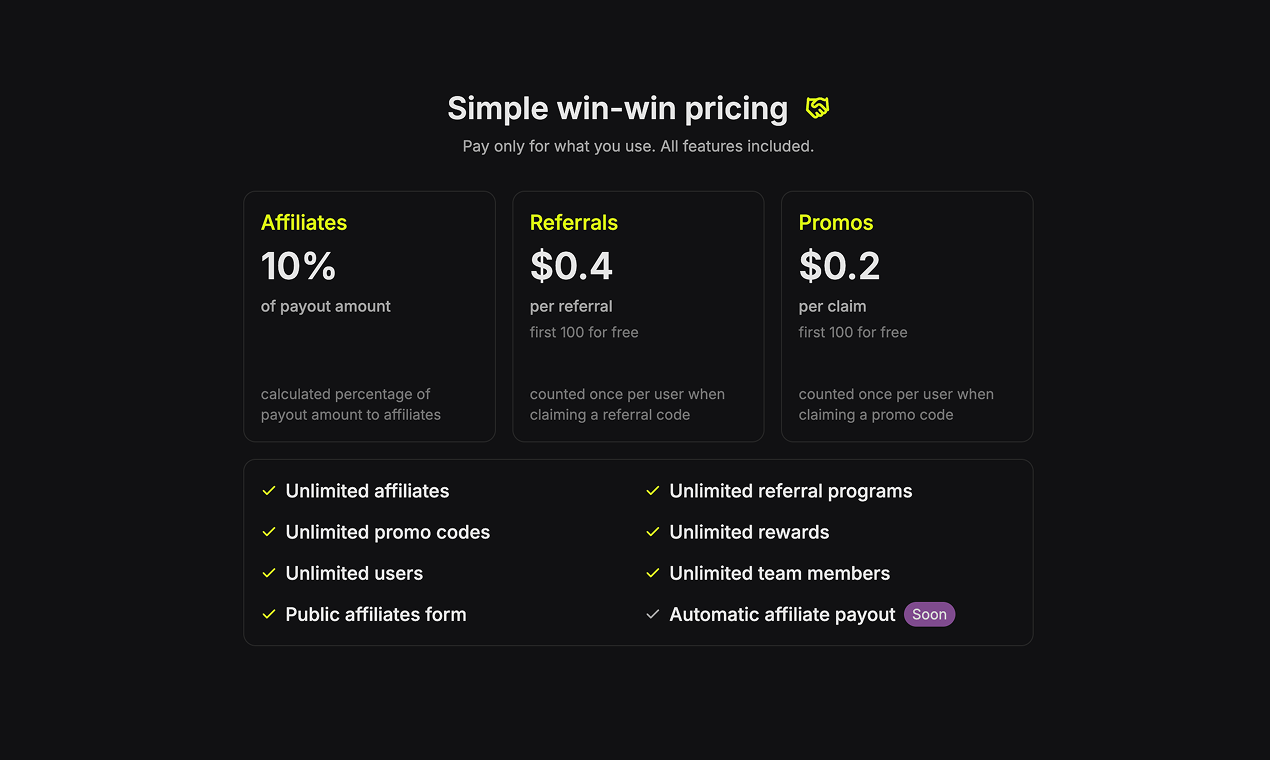
Task: Select the Promos card heading
Action: 836,222
